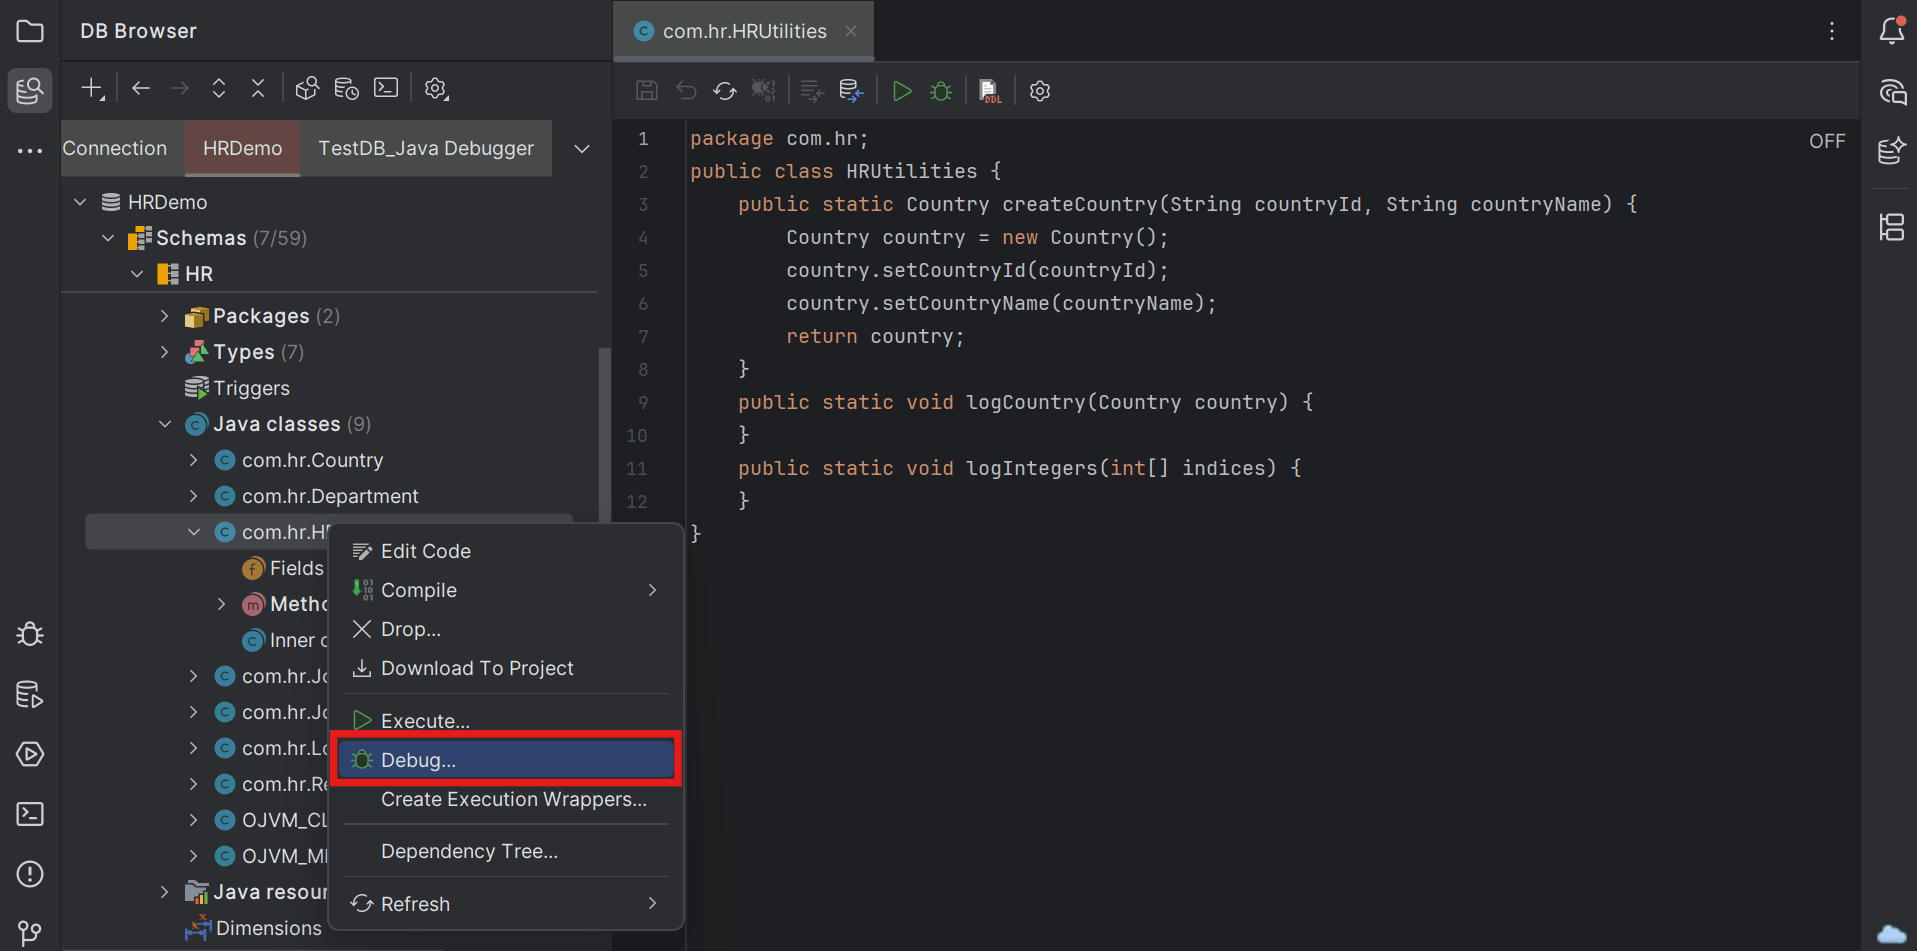Select Download To Project menu entry
The width and height of the screenshot is (1917, 951).
click(477, 668)
